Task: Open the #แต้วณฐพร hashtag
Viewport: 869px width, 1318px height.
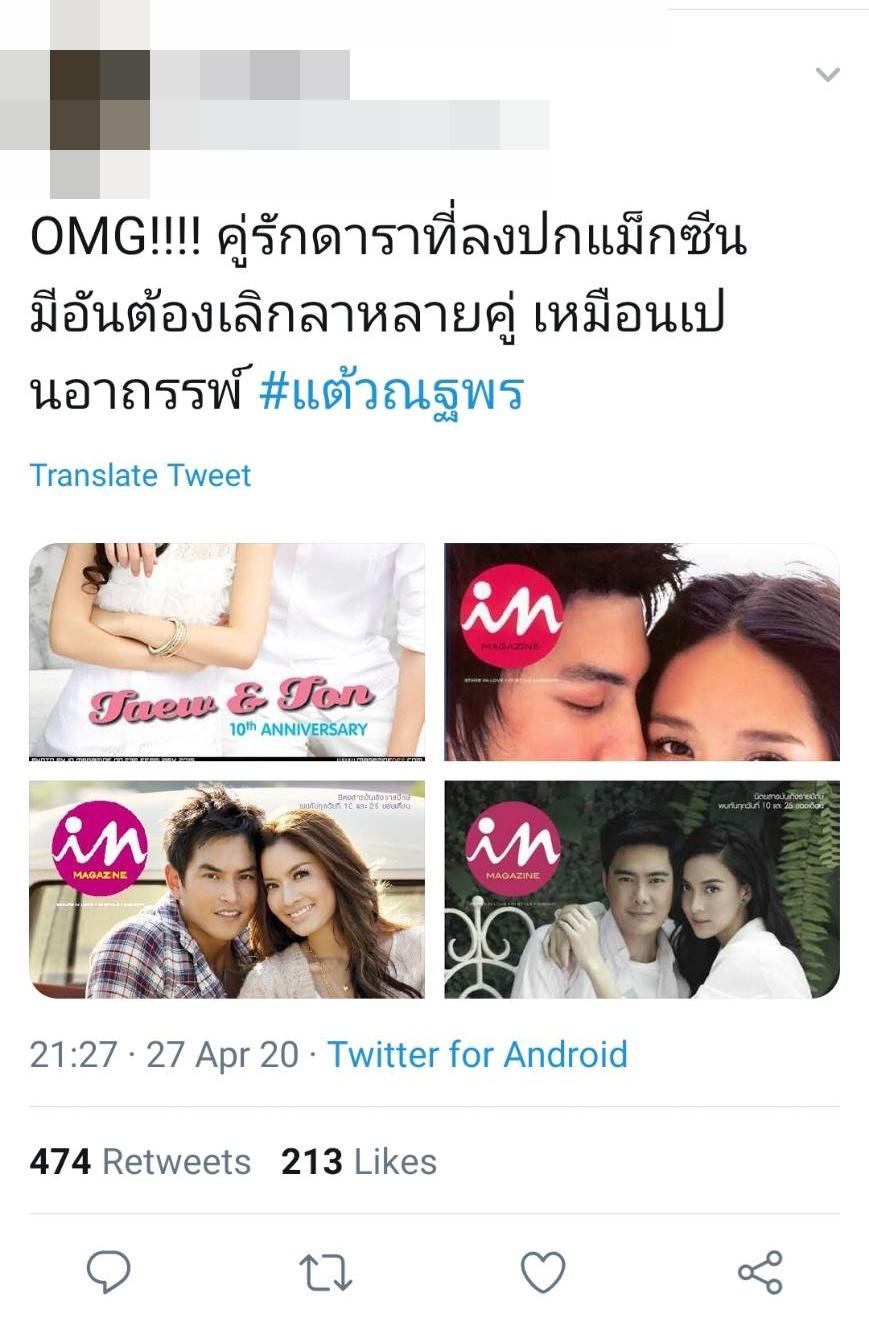Action: [391, 391]
